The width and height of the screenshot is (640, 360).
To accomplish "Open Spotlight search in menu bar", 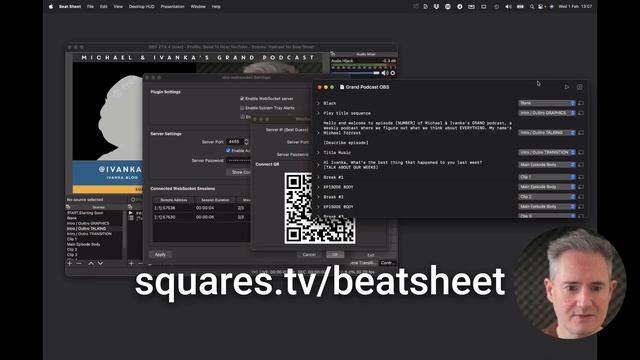I will pos(531,7).
